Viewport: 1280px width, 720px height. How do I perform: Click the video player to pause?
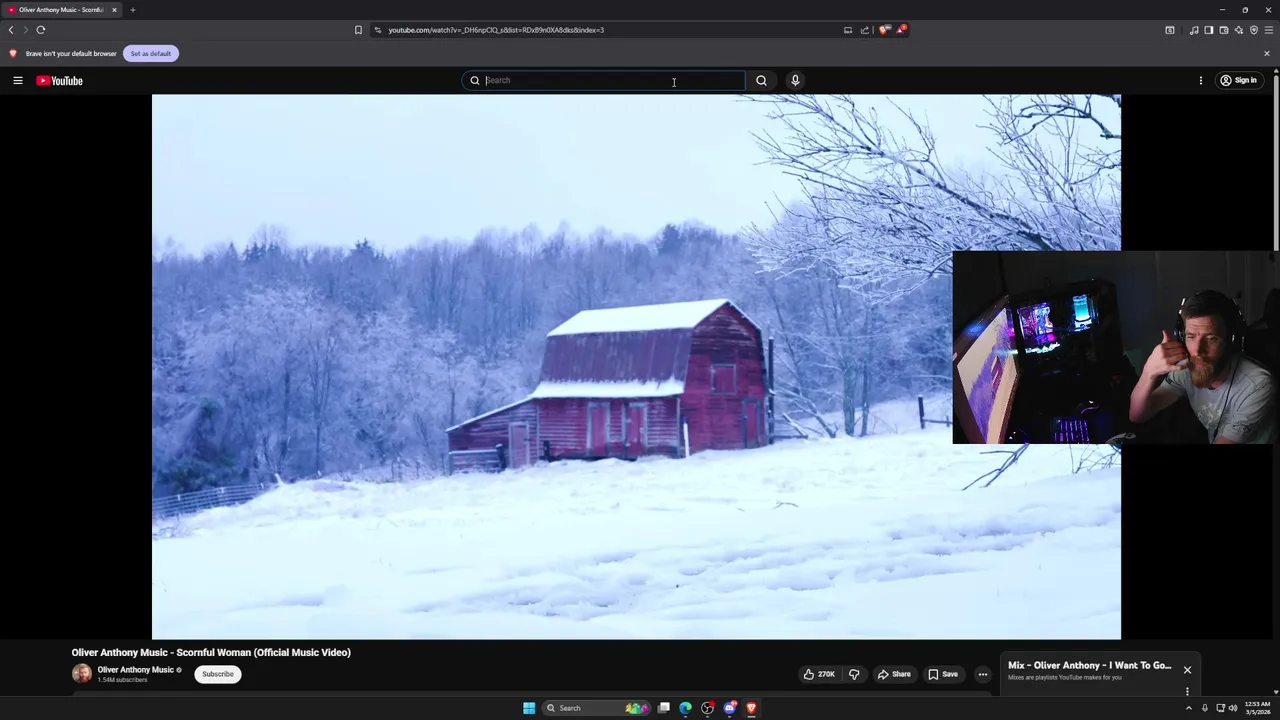click(636, 367)
